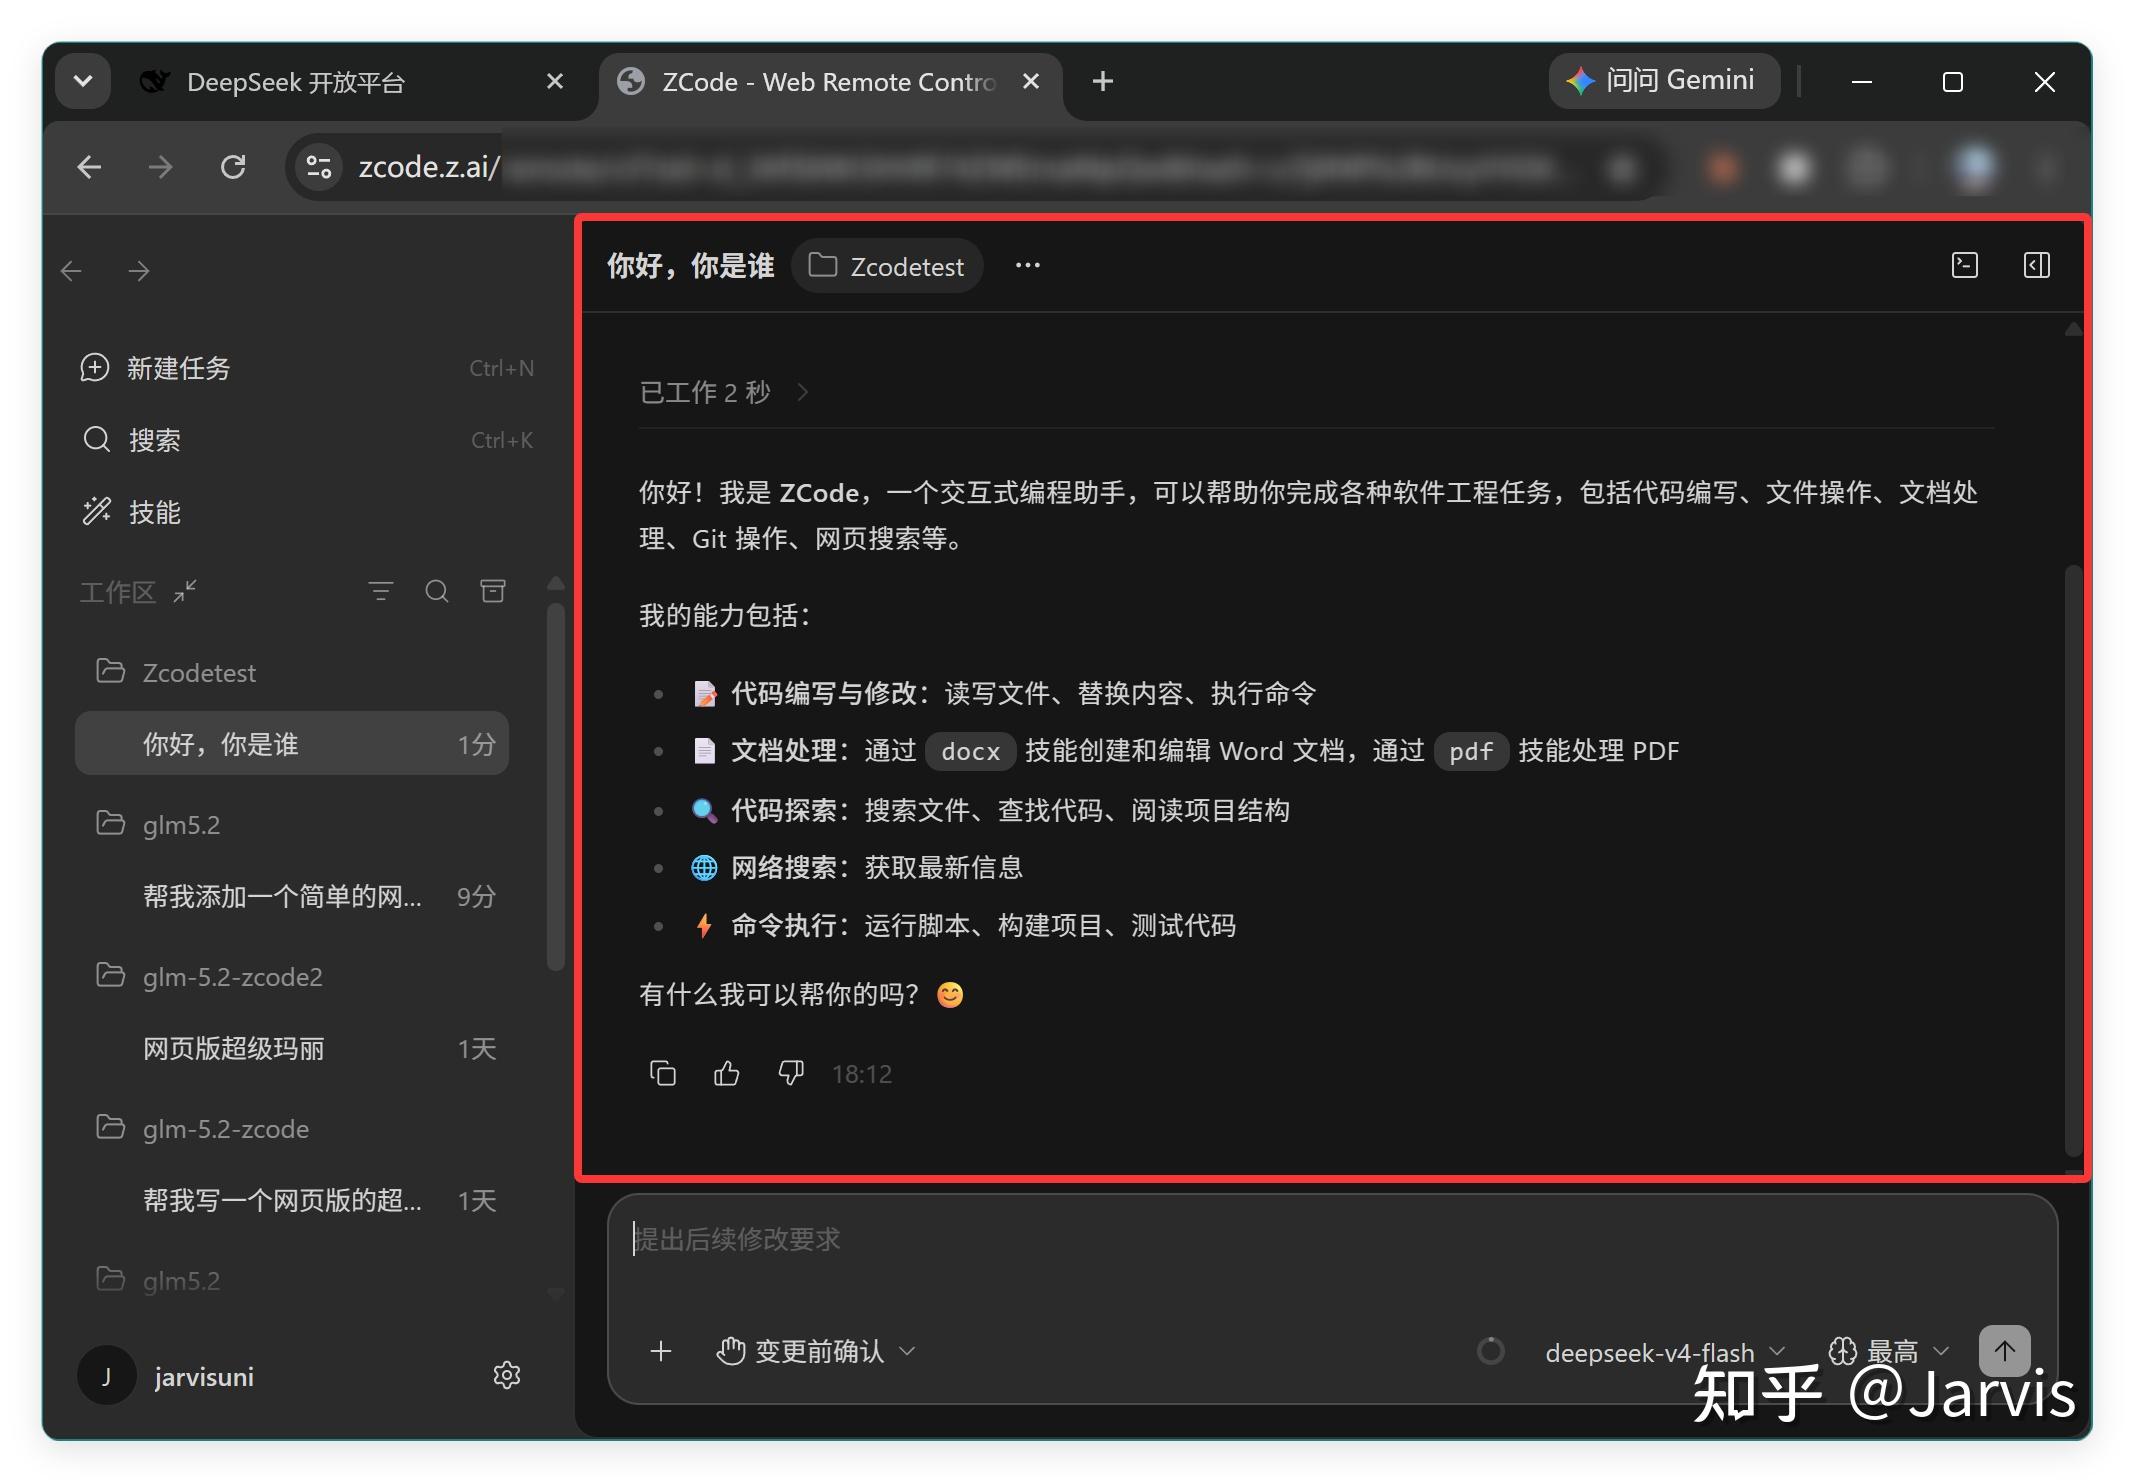Screen dimensions: 2134x1482
Task: Collapse workspace with the shrink arrows icon
Action: (185, 592)
